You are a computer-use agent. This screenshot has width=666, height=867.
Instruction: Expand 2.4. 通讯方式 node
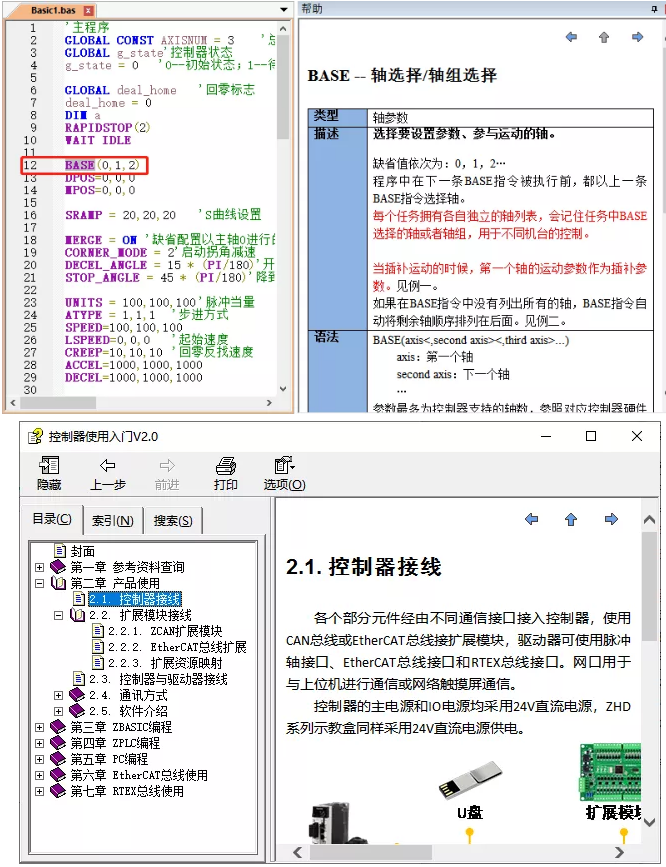[x=58, y=695]
